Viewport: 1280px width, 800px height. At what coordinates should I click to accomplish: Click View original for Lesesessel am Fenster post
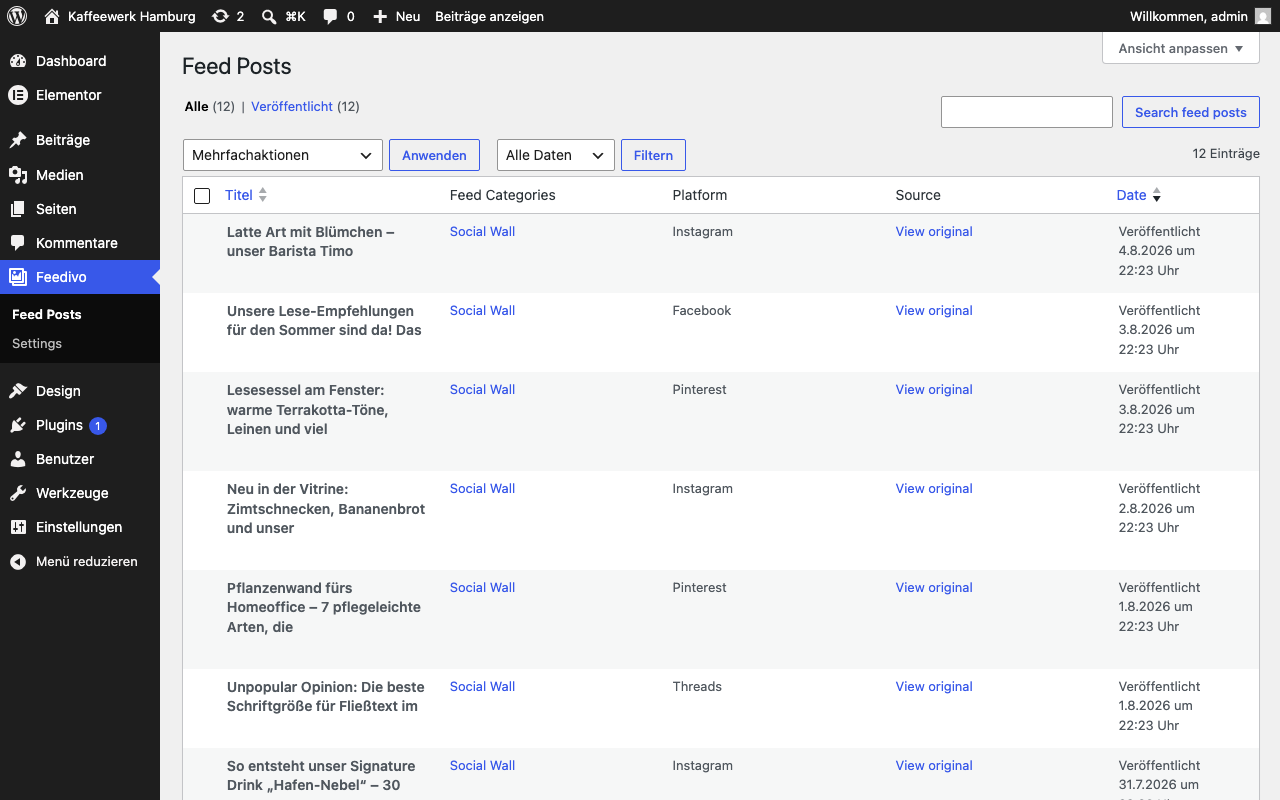pyautogui.click(x=934, y=389)
